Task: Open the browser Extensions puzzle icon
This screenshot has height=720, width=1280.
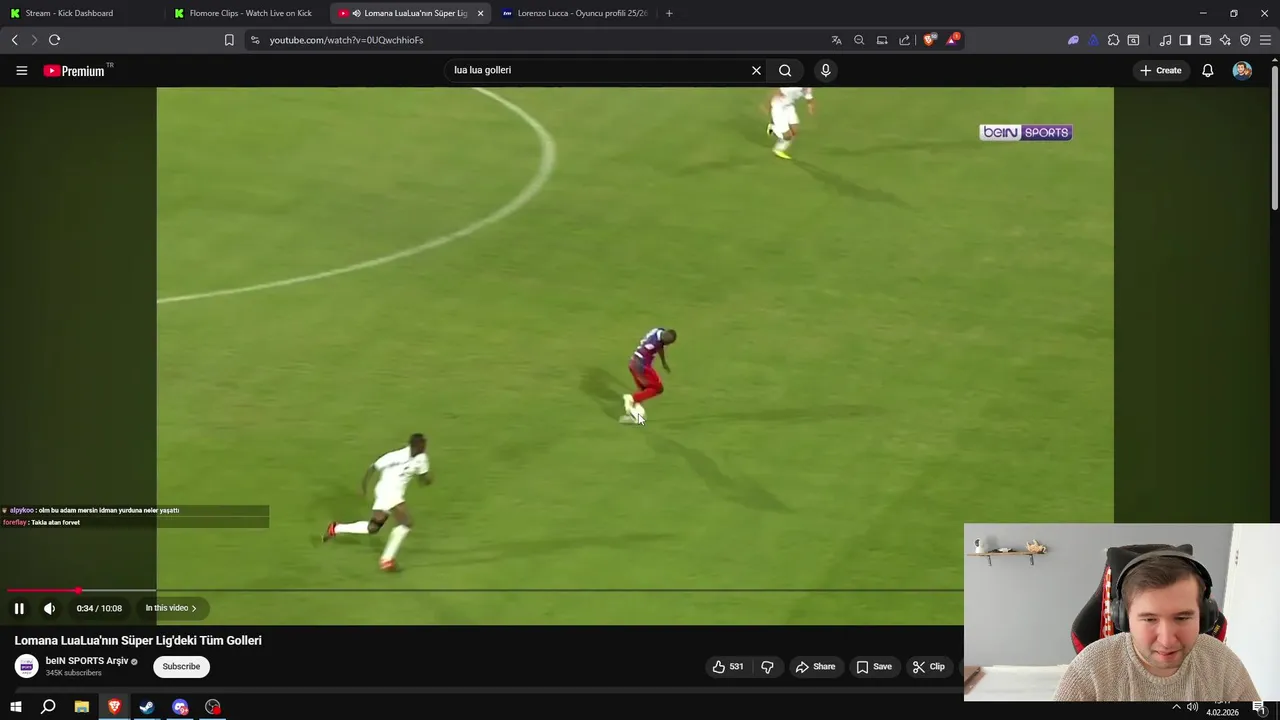Action: 1113,40
